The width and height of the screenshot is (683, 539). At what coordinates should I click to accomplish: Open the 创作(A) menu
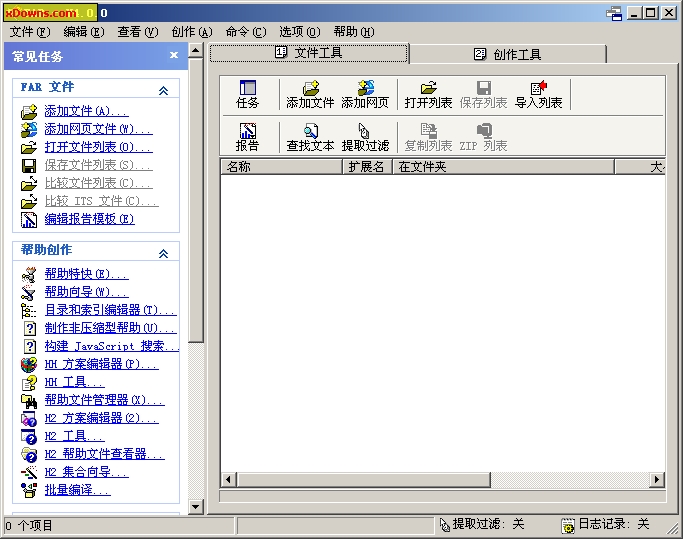(192, 32)
